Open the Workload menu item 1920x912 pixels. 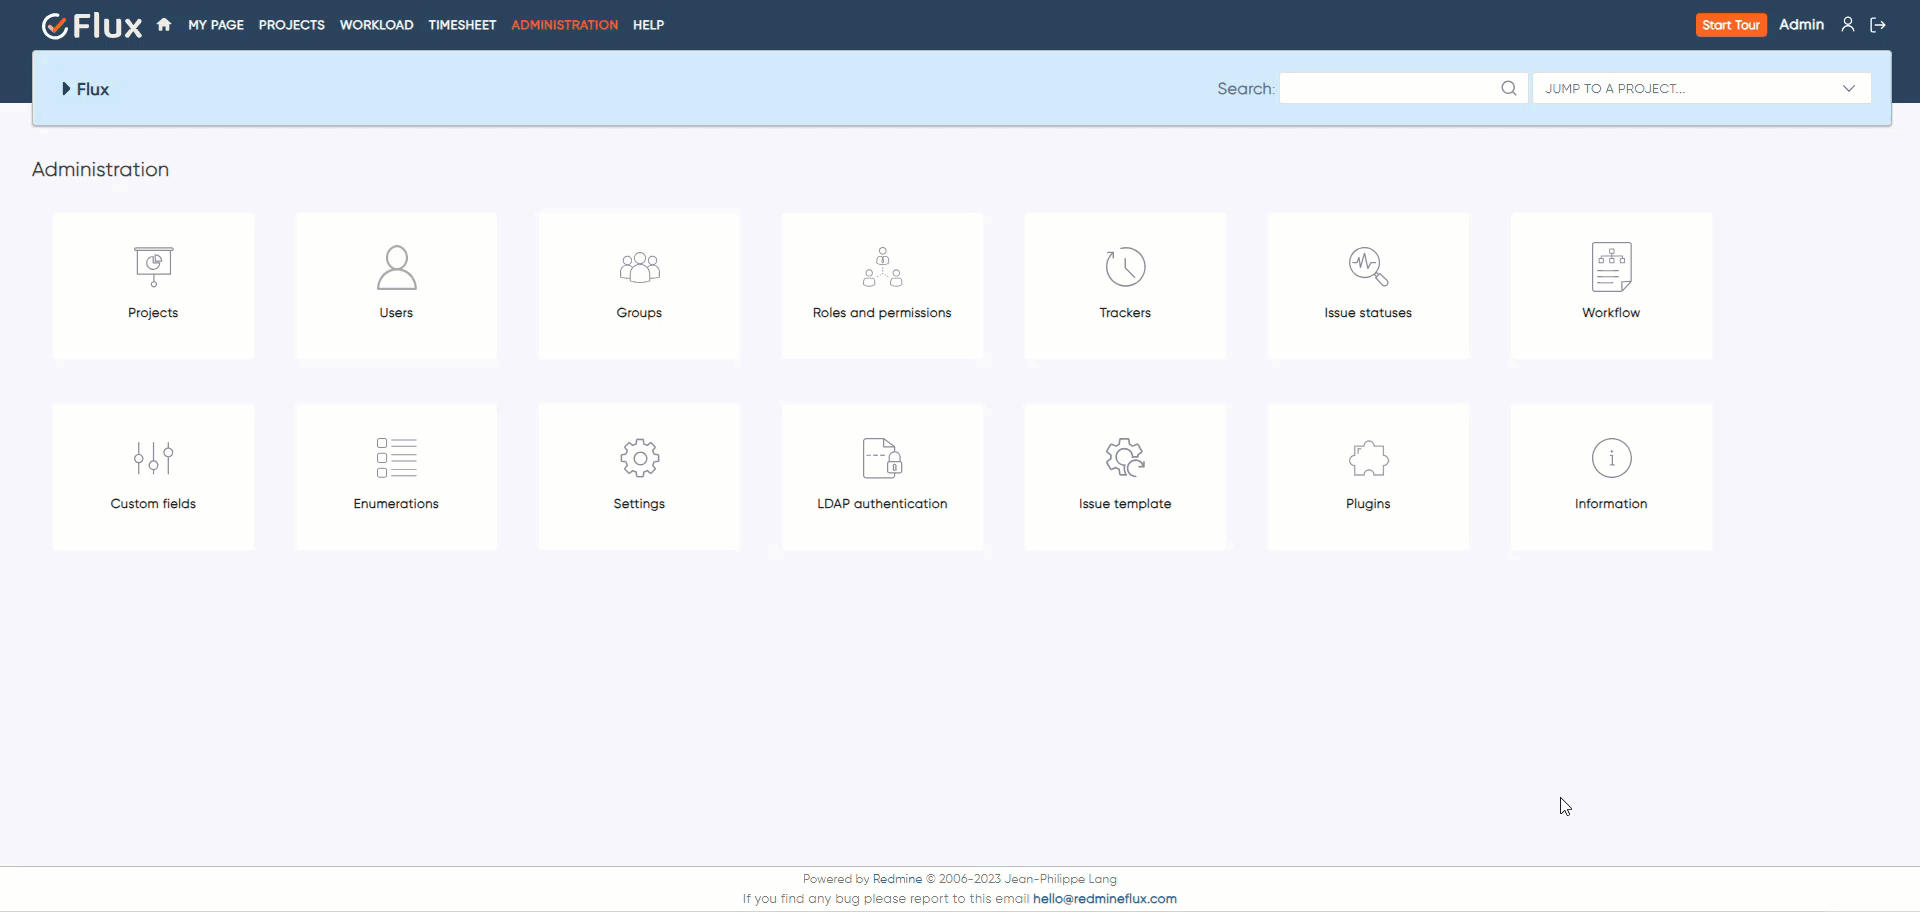click(376, 25)
